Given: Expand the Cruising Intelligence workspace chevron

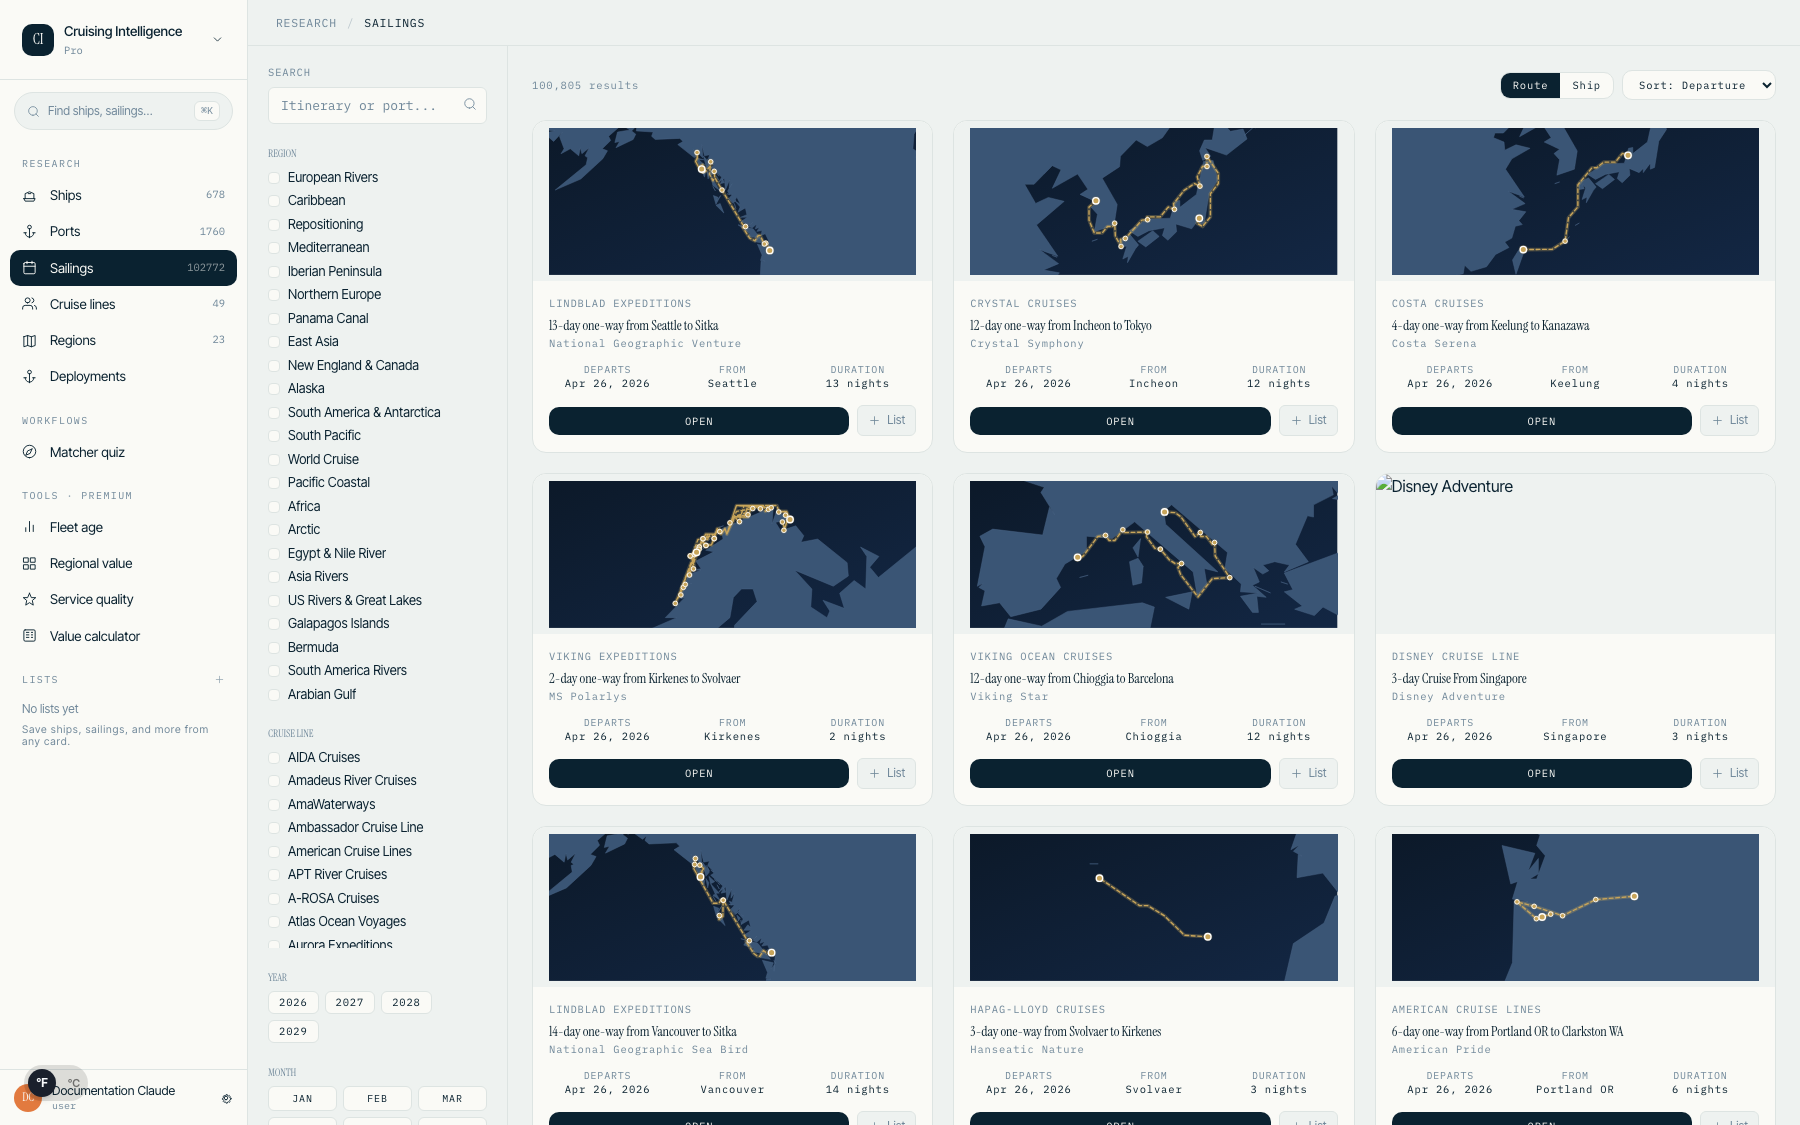Looking at the screenshot, I should click(x=217, y=39).
